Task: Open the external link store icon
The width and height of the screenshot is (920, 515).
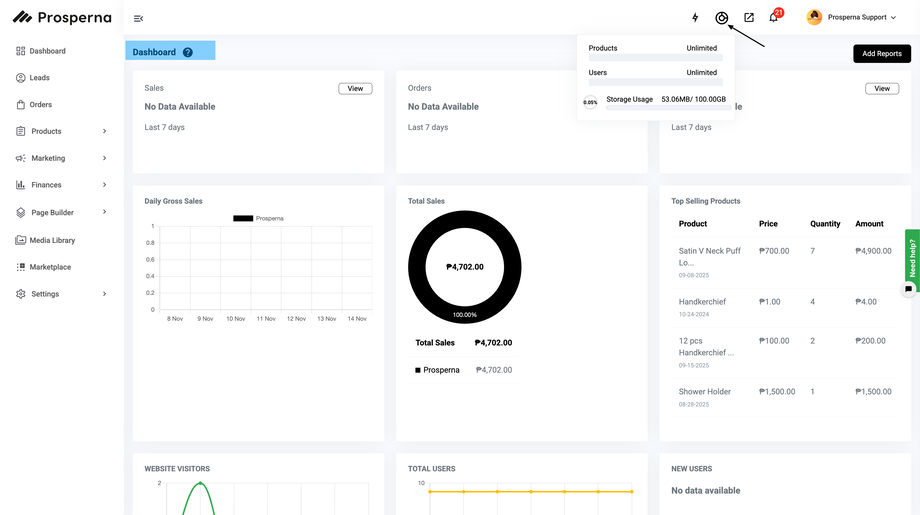Action: click(x=749, y=18)
